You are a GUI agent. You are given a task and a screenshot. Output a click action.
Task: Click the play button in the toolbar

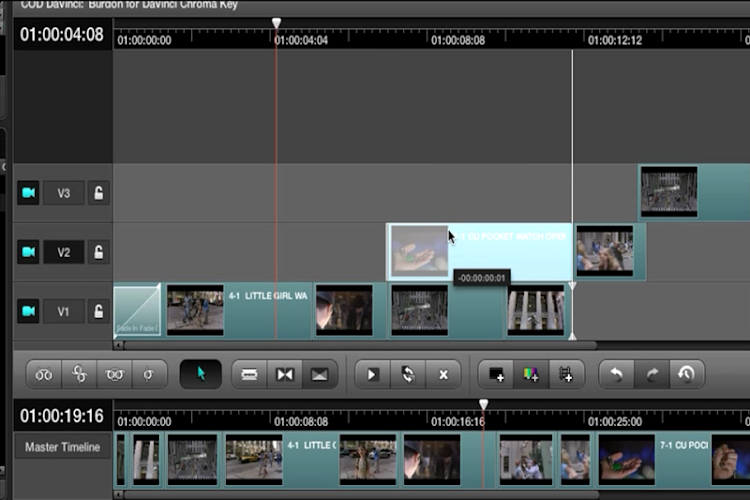pos(372,374)
